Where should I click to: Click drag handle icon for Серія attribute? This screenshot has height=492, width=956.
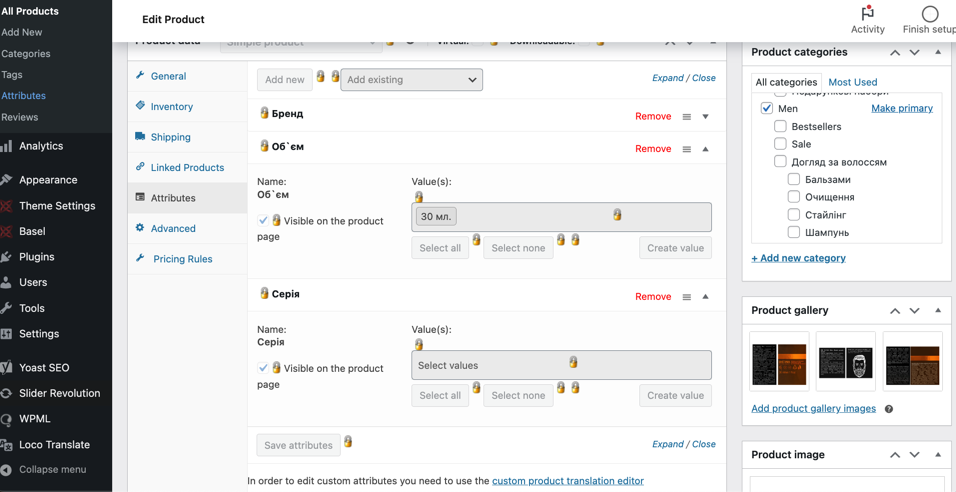pos(687,297)
